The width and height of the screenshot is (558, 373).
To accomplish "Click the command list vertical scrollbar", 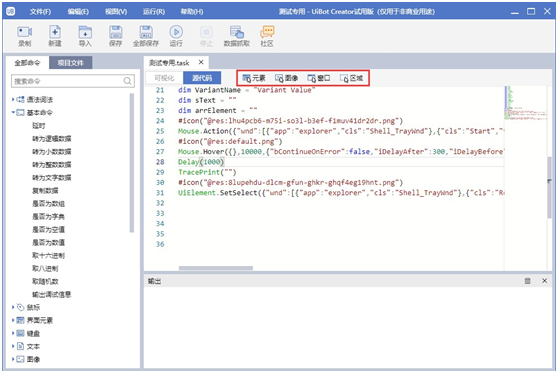I will point(132,163).
